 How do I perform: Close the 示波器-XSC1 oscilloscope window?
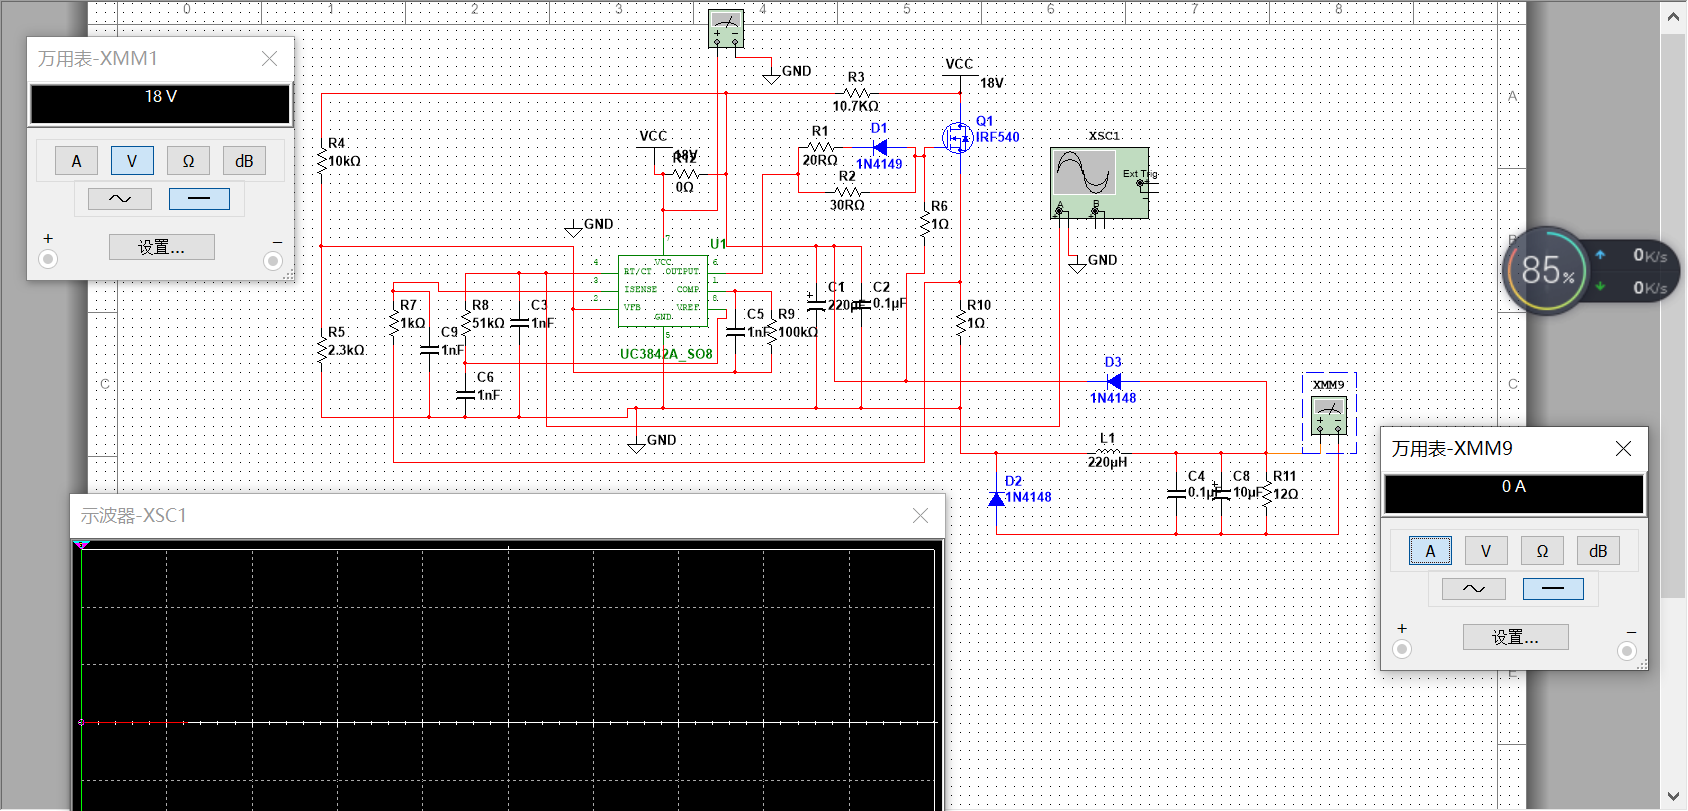click(920, 515)
